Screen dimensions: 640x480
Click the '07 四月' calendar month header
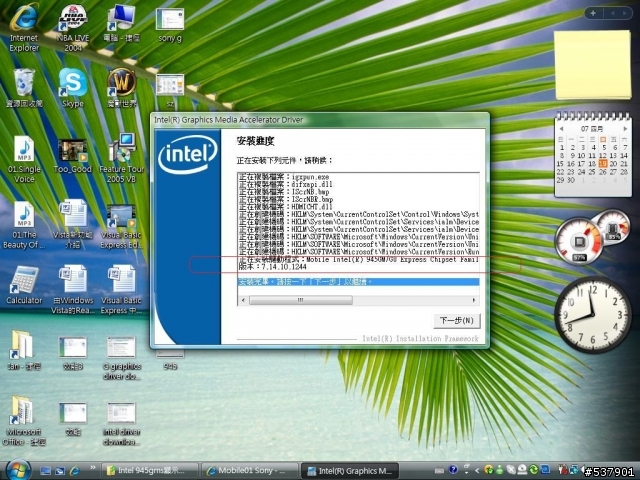click(592, 129)
